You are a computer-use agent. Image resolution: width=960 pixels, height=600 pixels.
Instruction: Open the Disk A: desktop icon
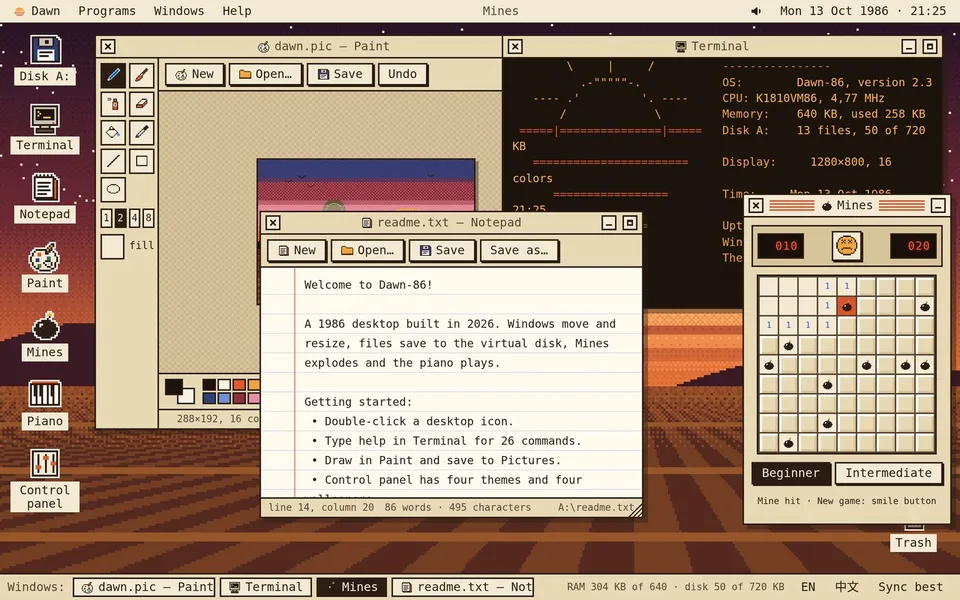pos(45,60)
